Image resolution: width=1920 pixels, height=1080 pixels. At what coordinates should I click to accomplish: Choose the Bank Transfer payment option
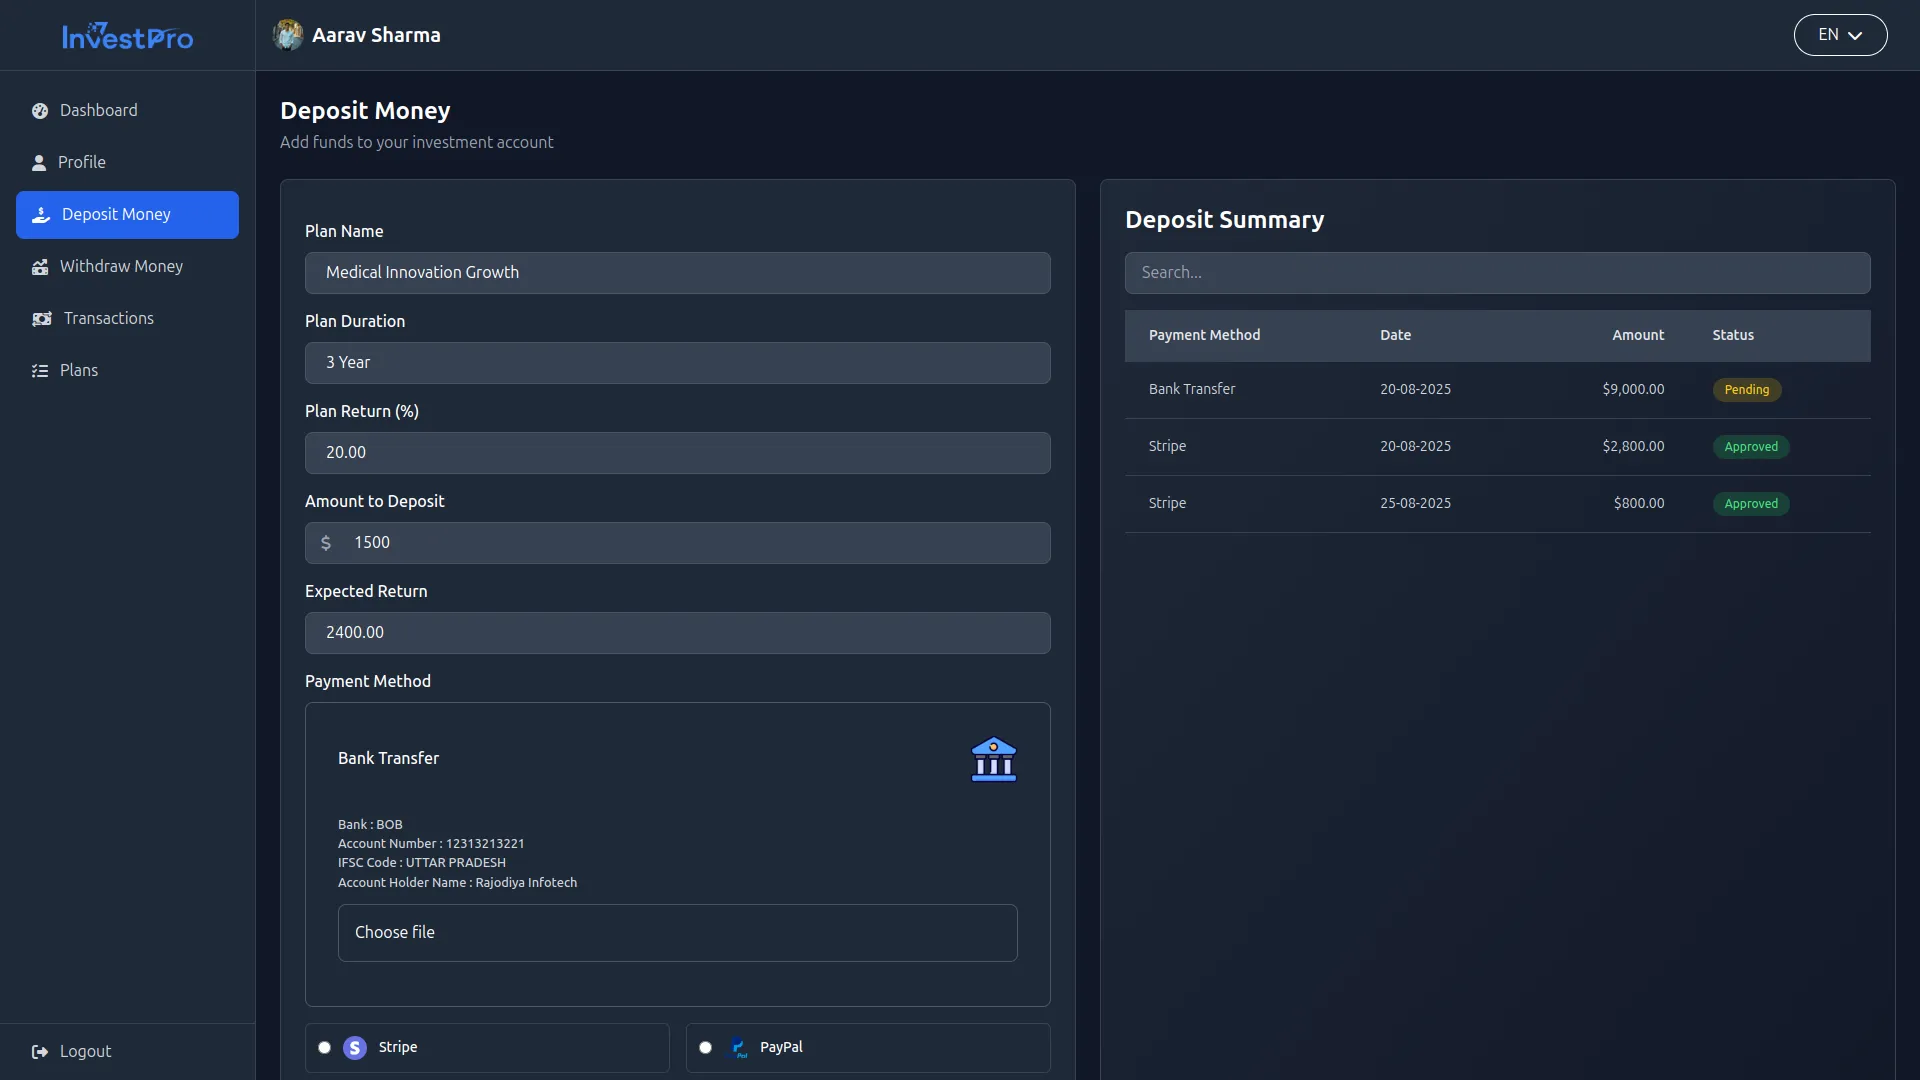click(389, 759)
